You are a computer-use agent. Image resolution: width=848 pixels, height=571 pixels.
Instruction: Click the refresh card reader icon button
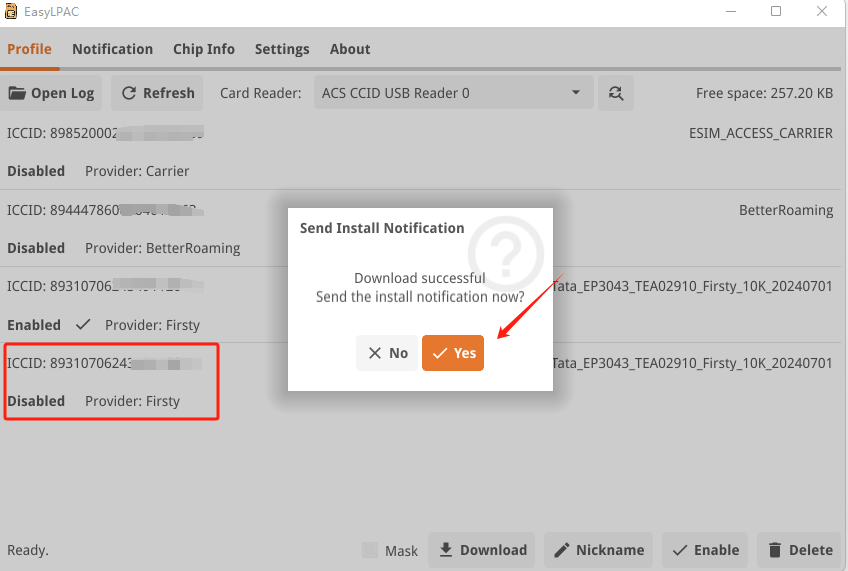[x=616, y=93]
